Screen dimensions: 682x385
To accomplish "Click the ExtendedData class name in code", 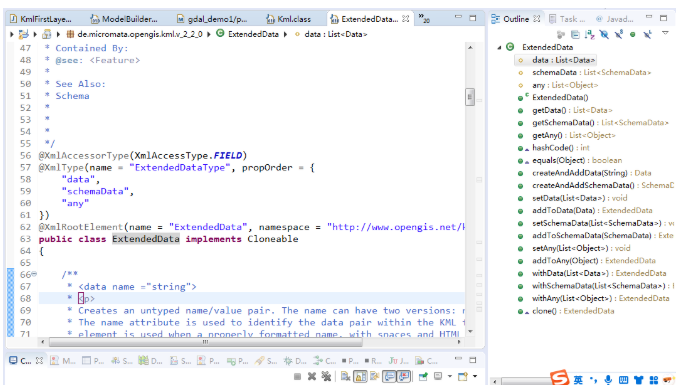I will [x=146, y=239].
